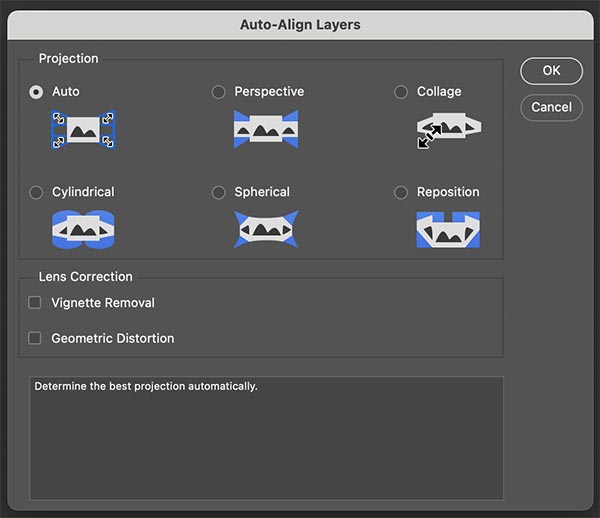This screenshot has height=518, width=600.
Task: Click the Perspective label text
Action: point(269,91)
